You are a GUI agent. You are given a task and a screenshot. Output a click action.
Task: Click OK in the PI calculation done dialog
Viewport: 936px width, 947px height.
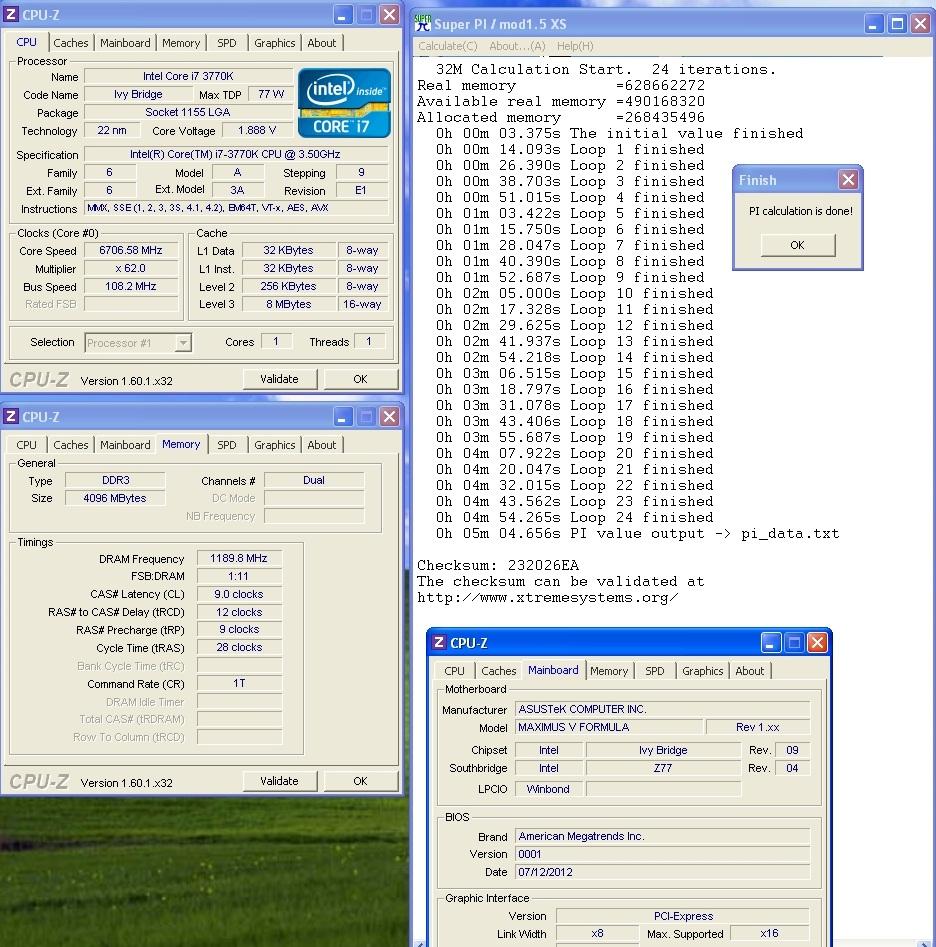pos(798,245)
